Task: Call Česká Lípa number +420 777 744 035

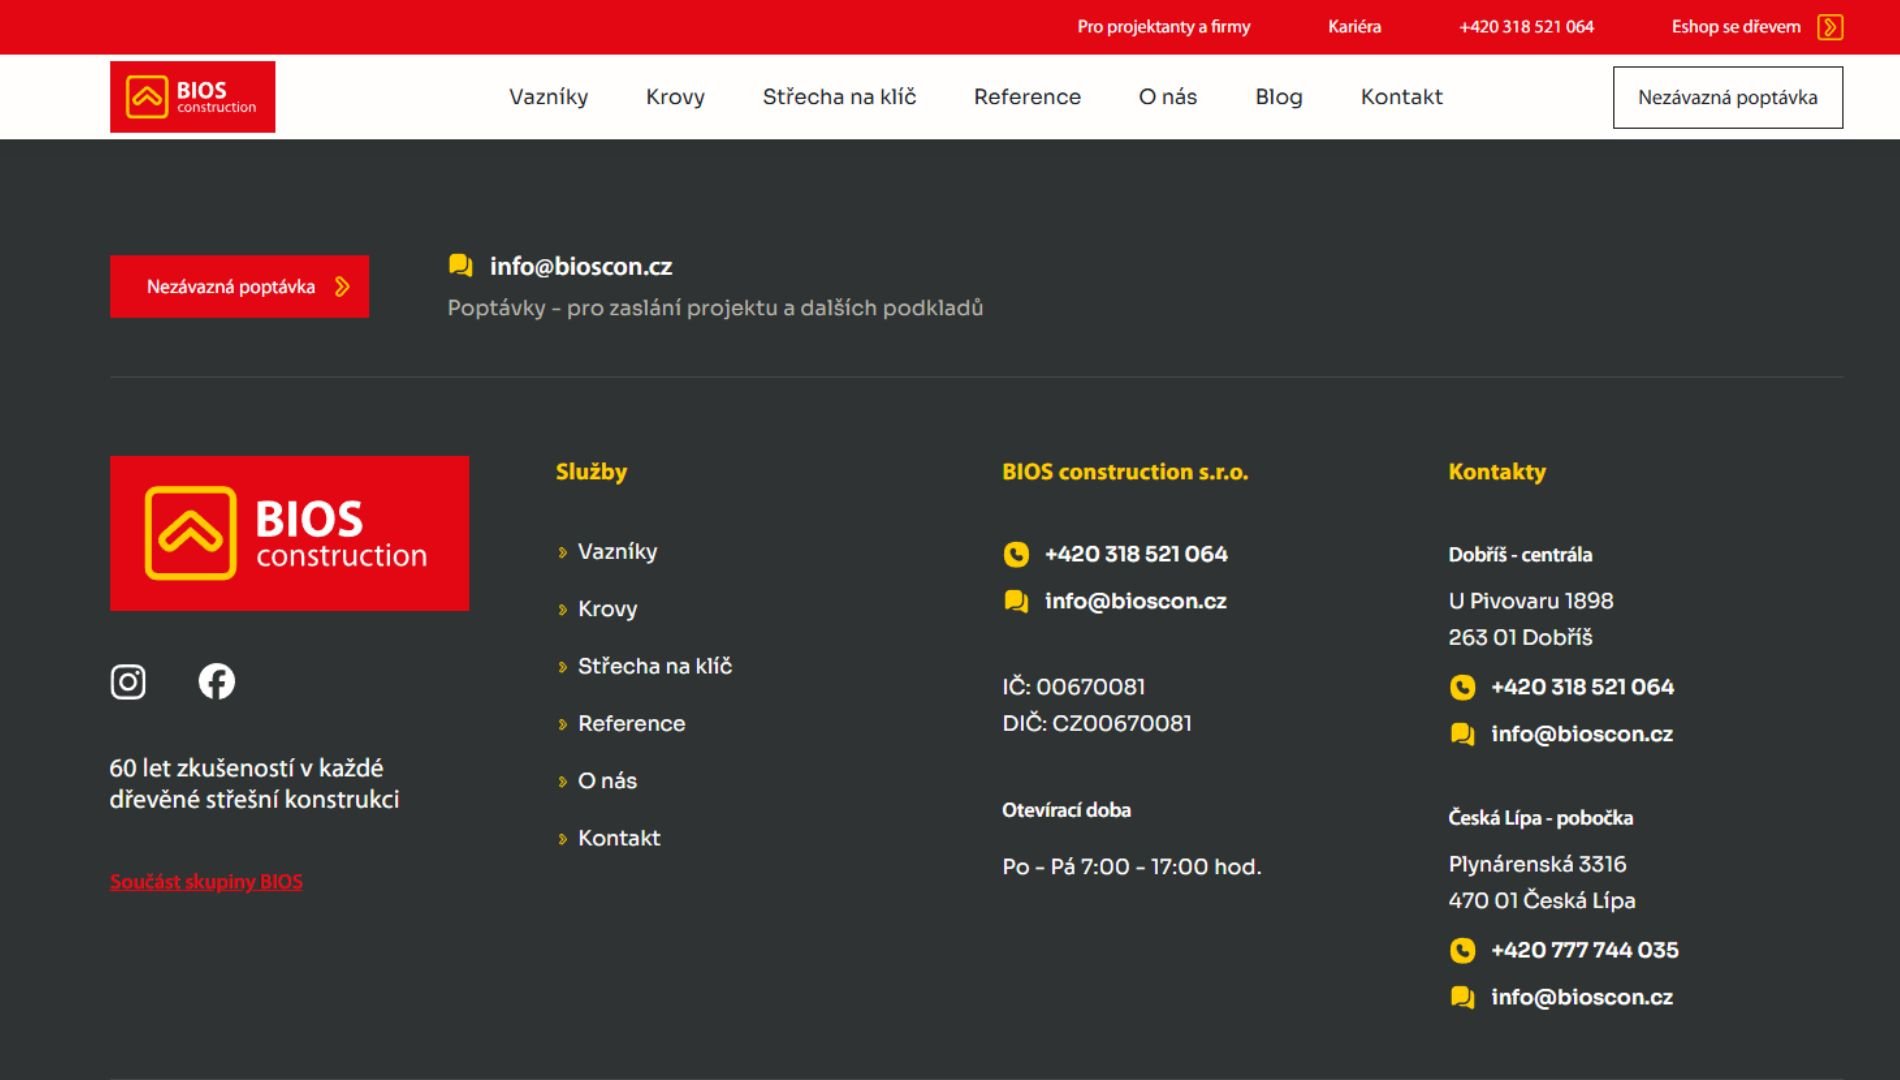Action: click(1585, 950)
